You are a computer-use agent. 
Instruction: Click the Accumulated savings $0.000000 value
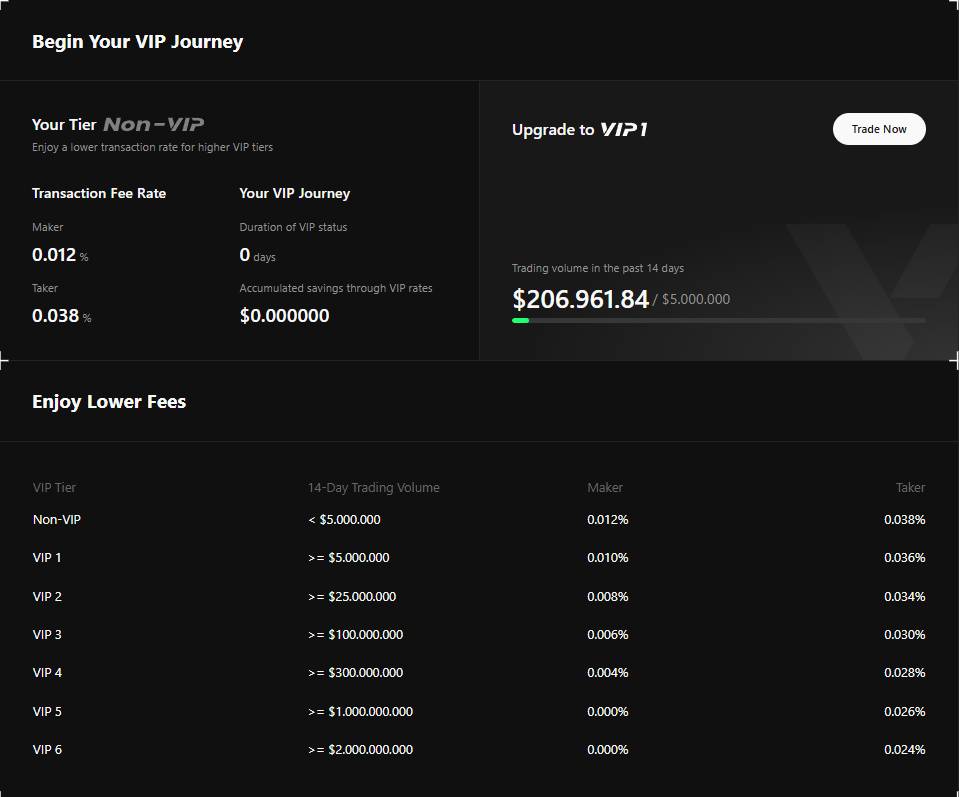coord(284,316)
